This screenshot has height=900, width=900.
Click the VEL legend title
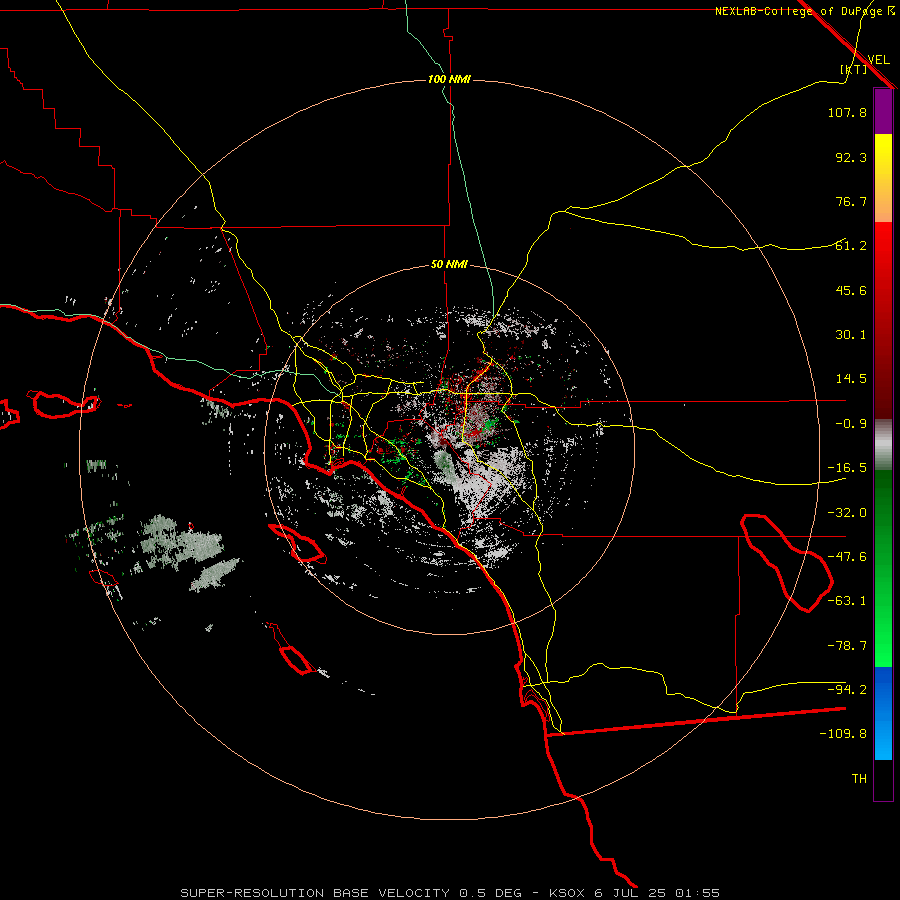(x=879, y=60)
